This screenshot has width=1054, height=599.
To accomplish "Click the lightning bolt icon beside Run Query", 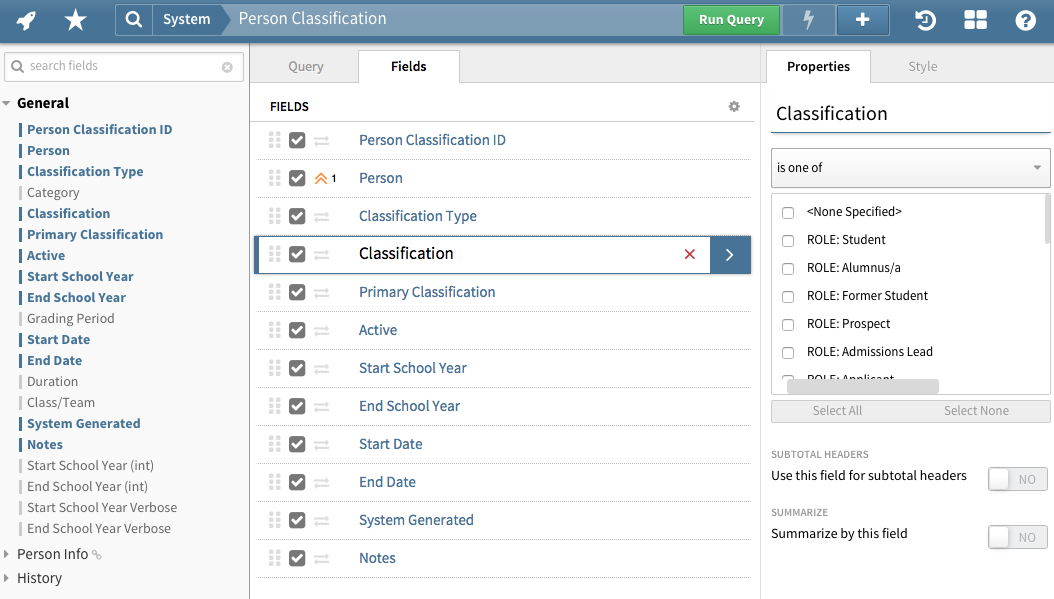I will point(808,19).
